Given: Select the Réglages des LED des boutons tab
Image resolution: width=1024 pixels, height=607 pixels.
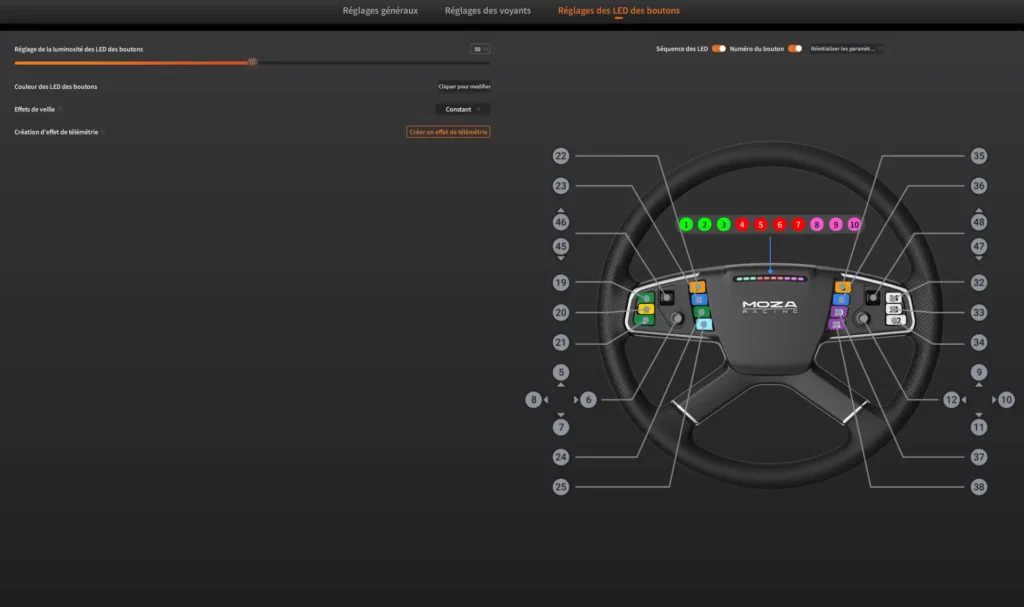Looking at the screenshot, I should click(618, 10).
